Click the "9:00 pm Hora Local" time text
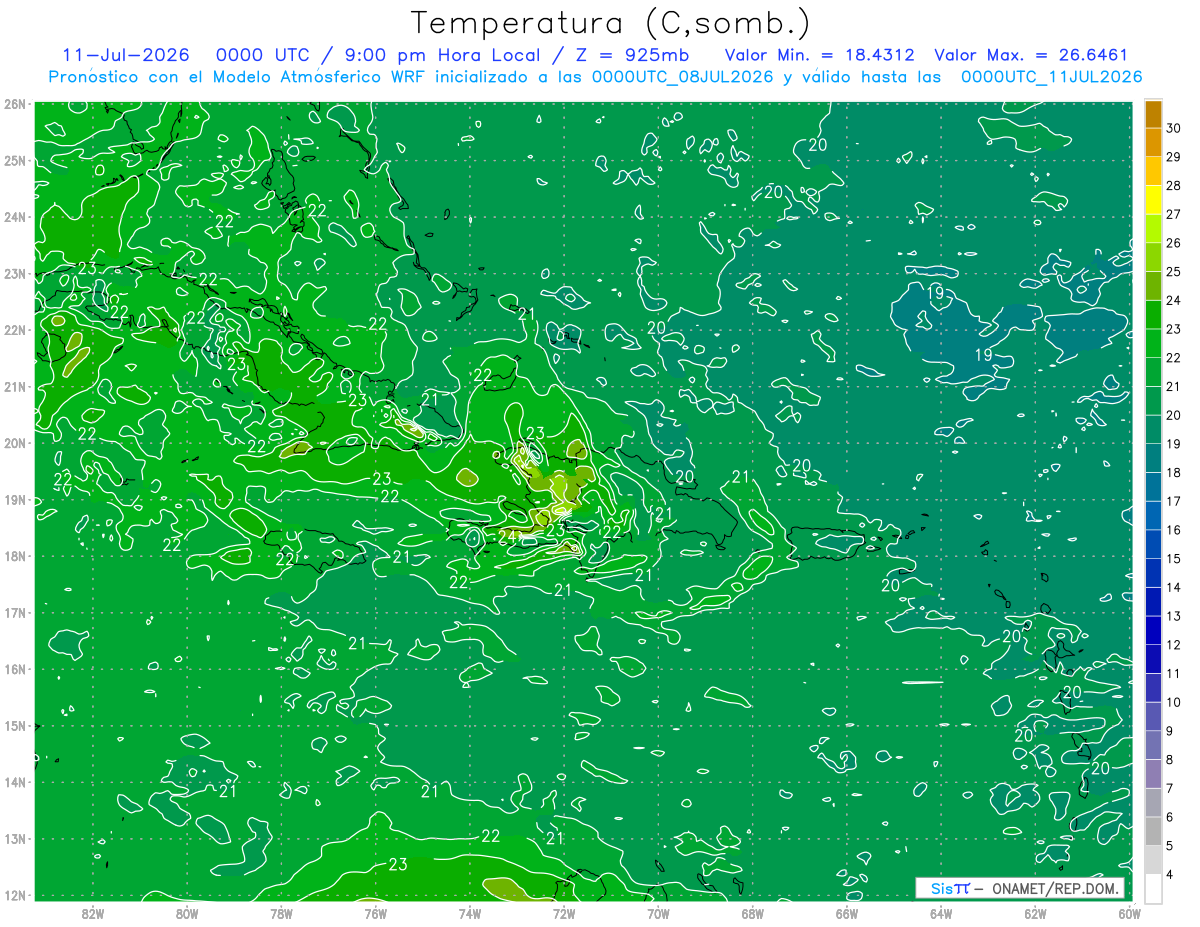This screenshot has height=927, width=1200. point(441,55)
